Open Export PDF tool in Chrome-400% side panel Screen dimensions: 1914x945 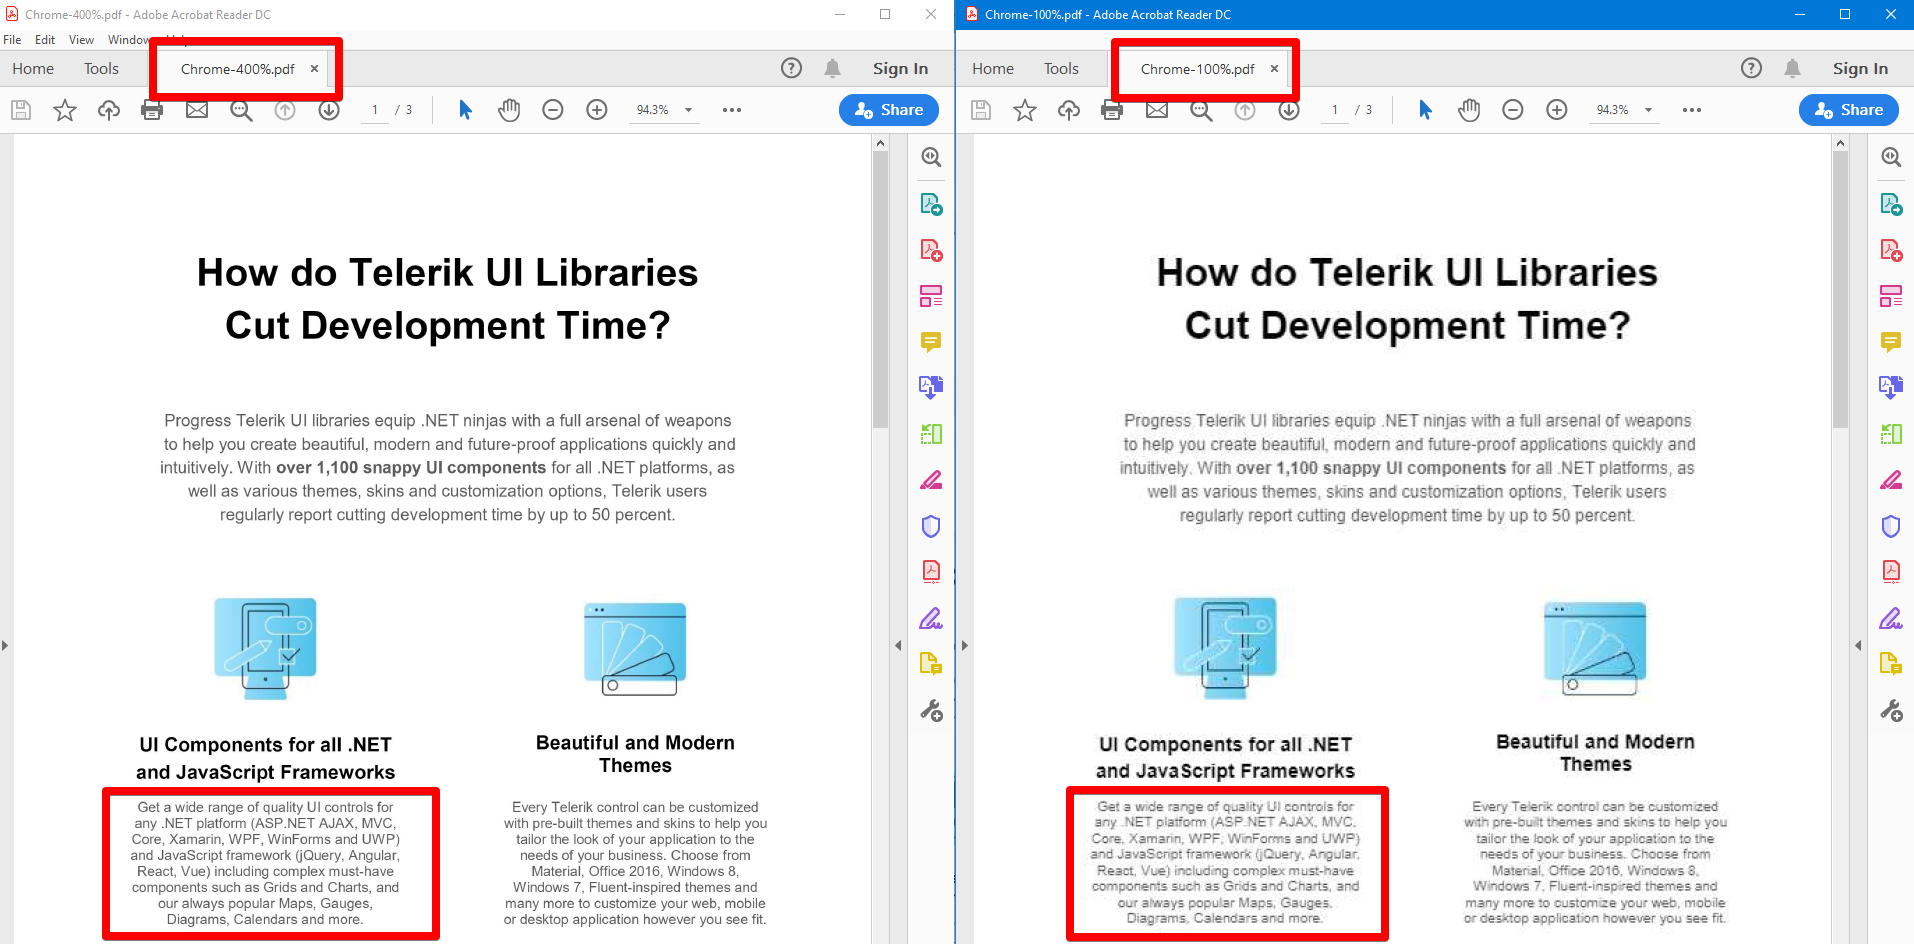[x=931, y=204]
